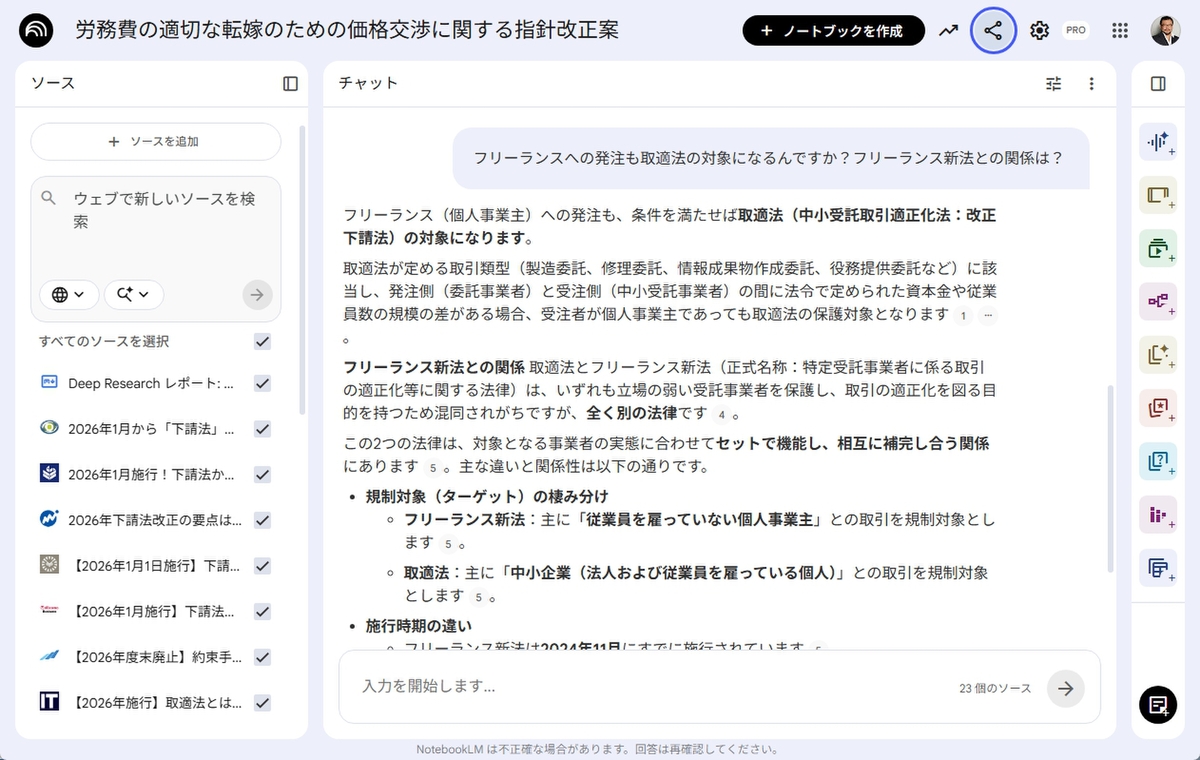Expand the more citations ellipsis

(988, 315)
